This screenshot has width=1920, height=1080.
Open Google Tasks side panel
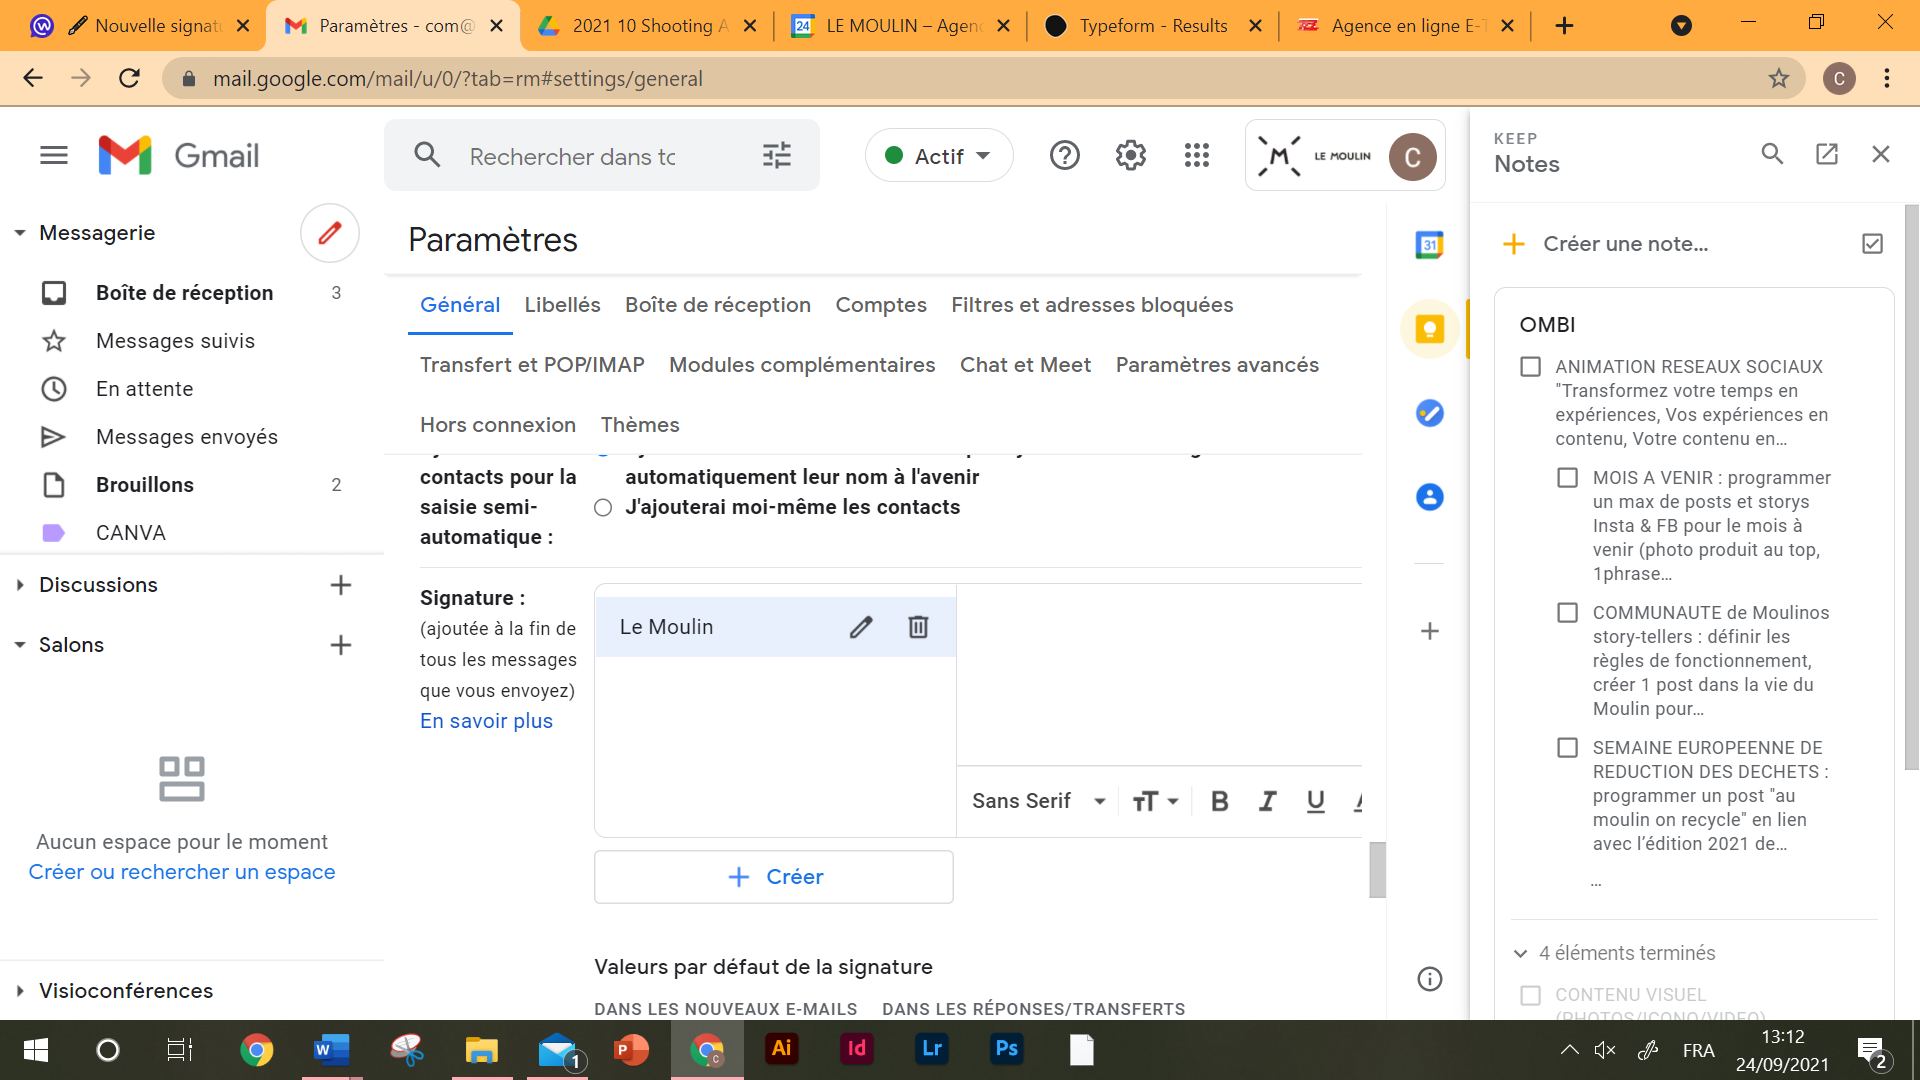coord(1429,413)
